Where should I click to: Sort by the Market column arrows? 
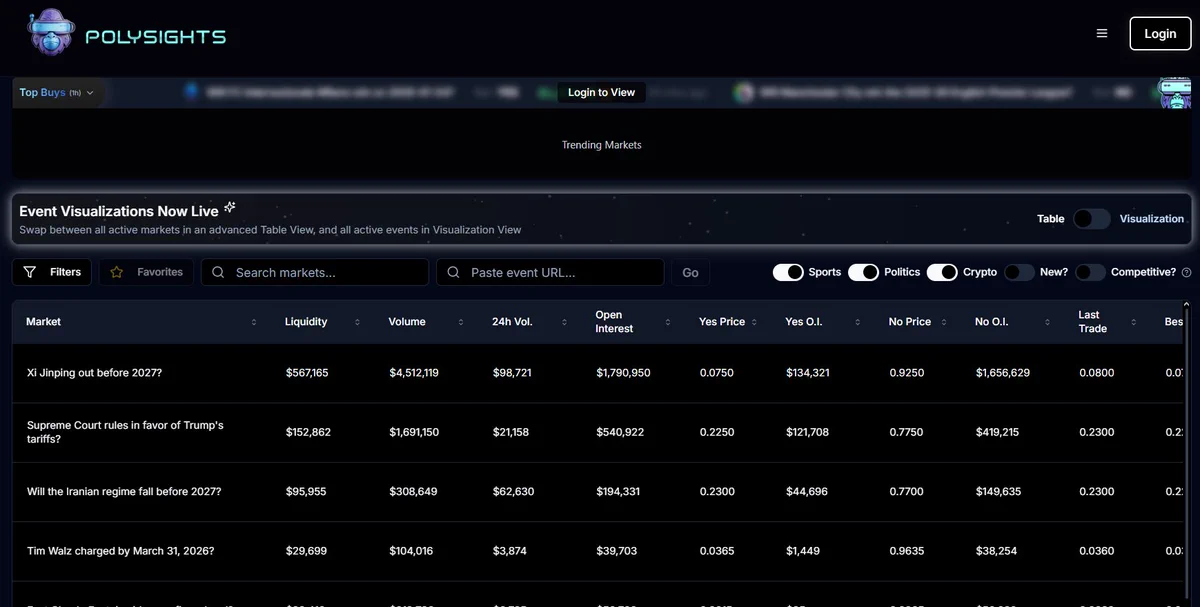coord(254,322)
